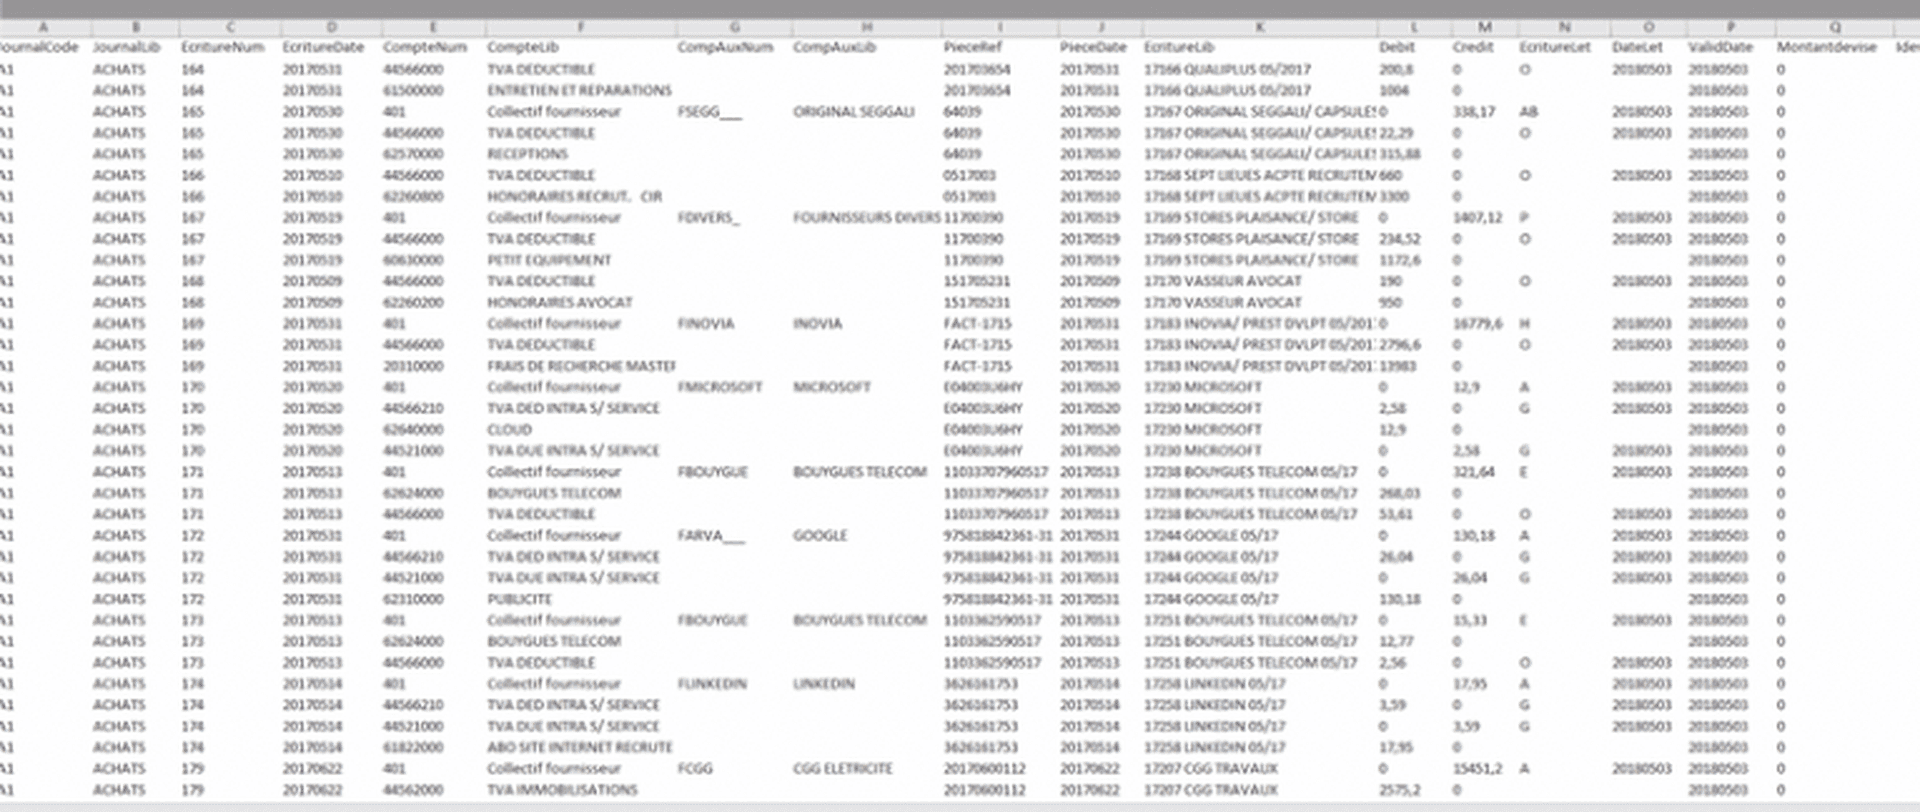Screen dimensions: 1920x812
Task: Click the CLOUD account label cell
Action: (x=509, y=429)
